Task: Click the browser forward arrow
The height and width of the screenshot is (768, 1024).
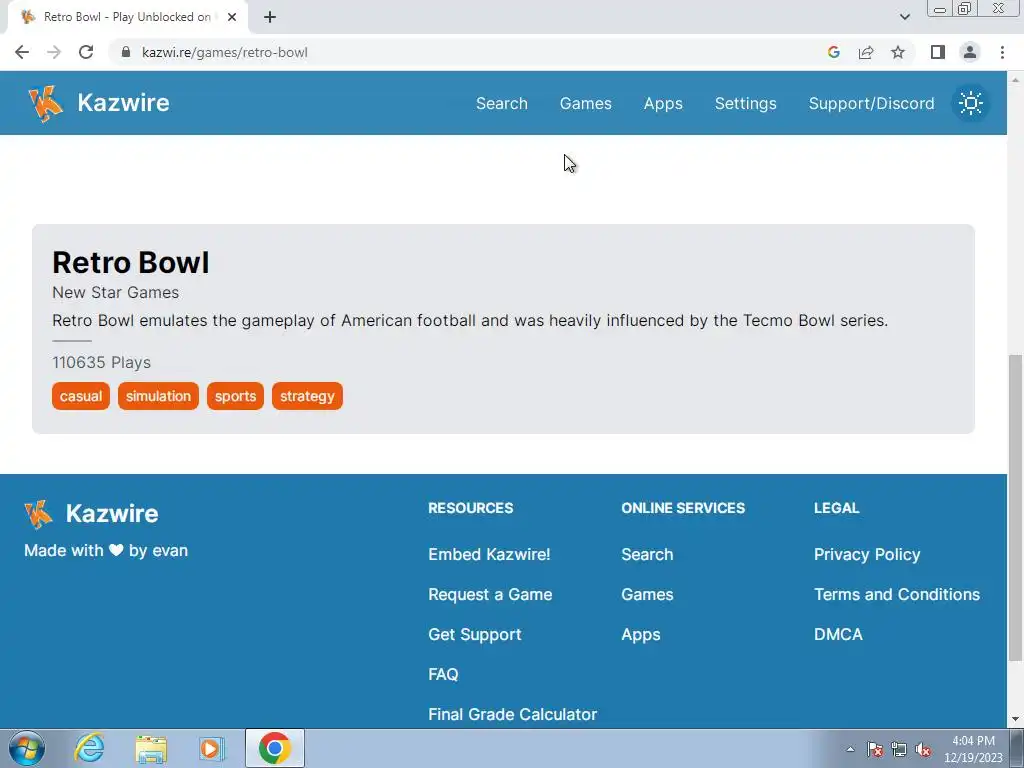Action: tap(54, 52)
